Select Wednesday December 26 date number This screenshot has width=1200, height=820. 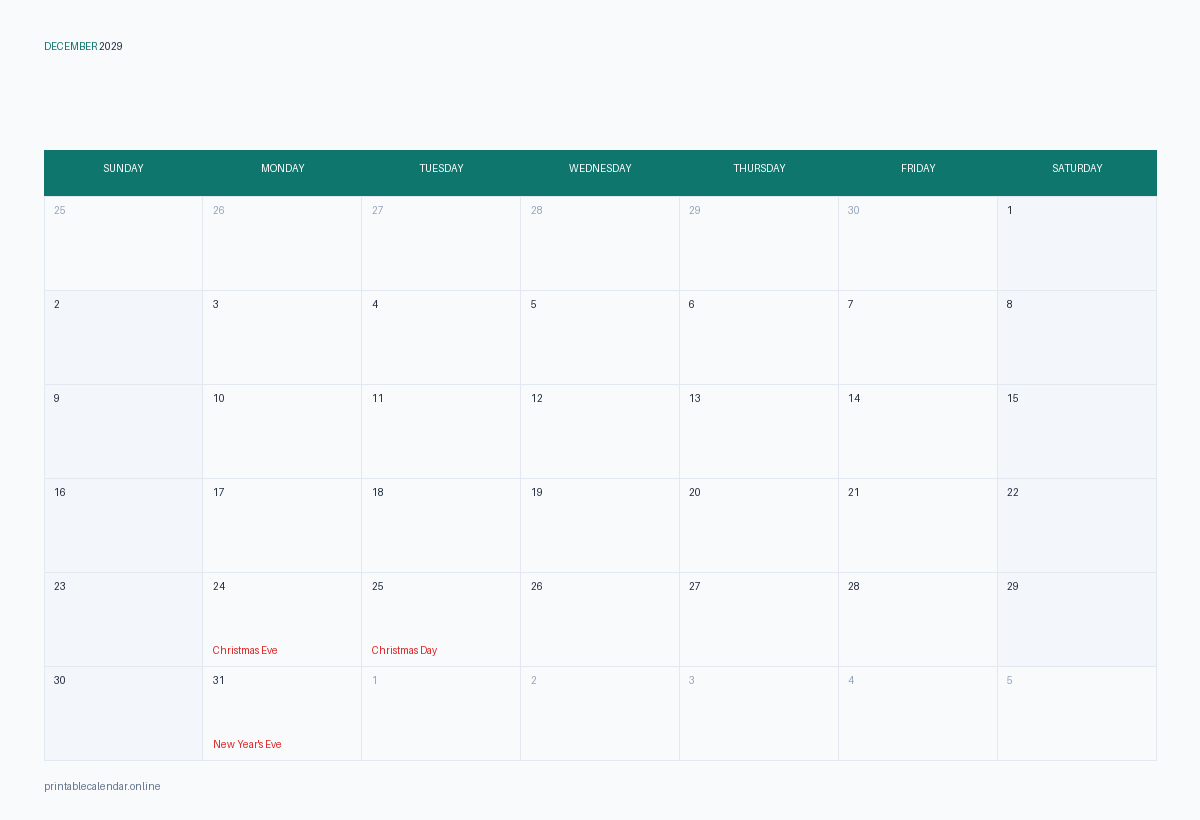[536, 586]
